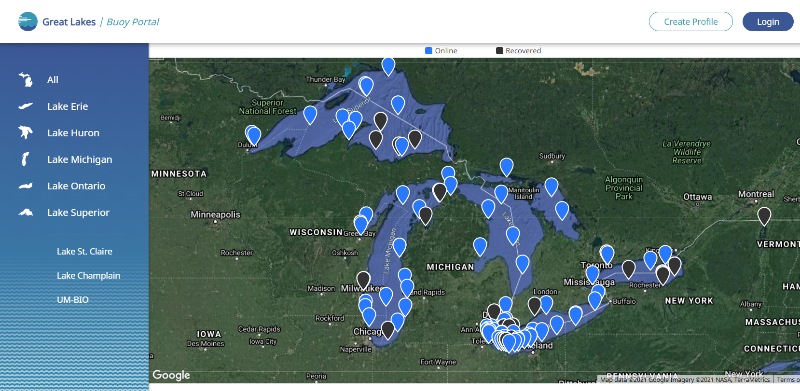Choose the Lake Erie shape icon

click(x=25, y=107)
